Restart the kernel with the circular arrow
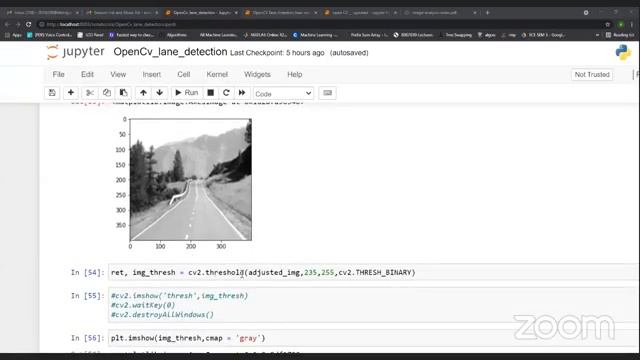 [x=226, y=93]
